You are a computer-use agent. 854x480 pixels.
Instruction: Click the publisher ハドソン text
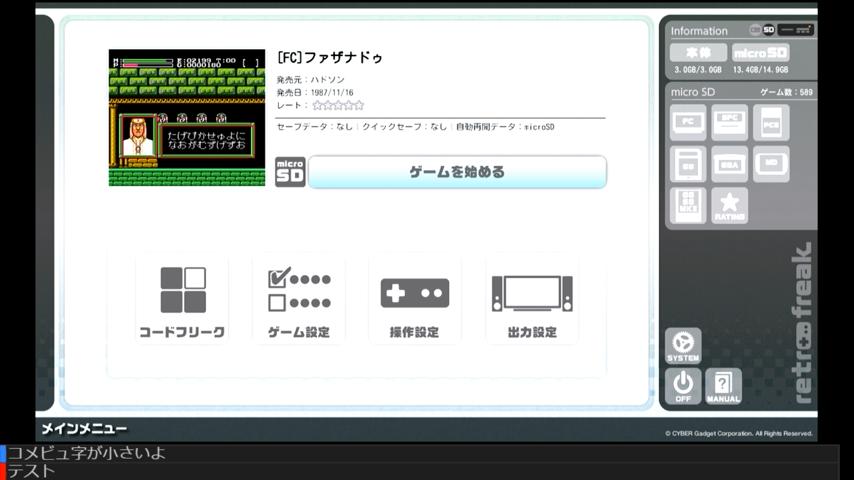[327, 80]
